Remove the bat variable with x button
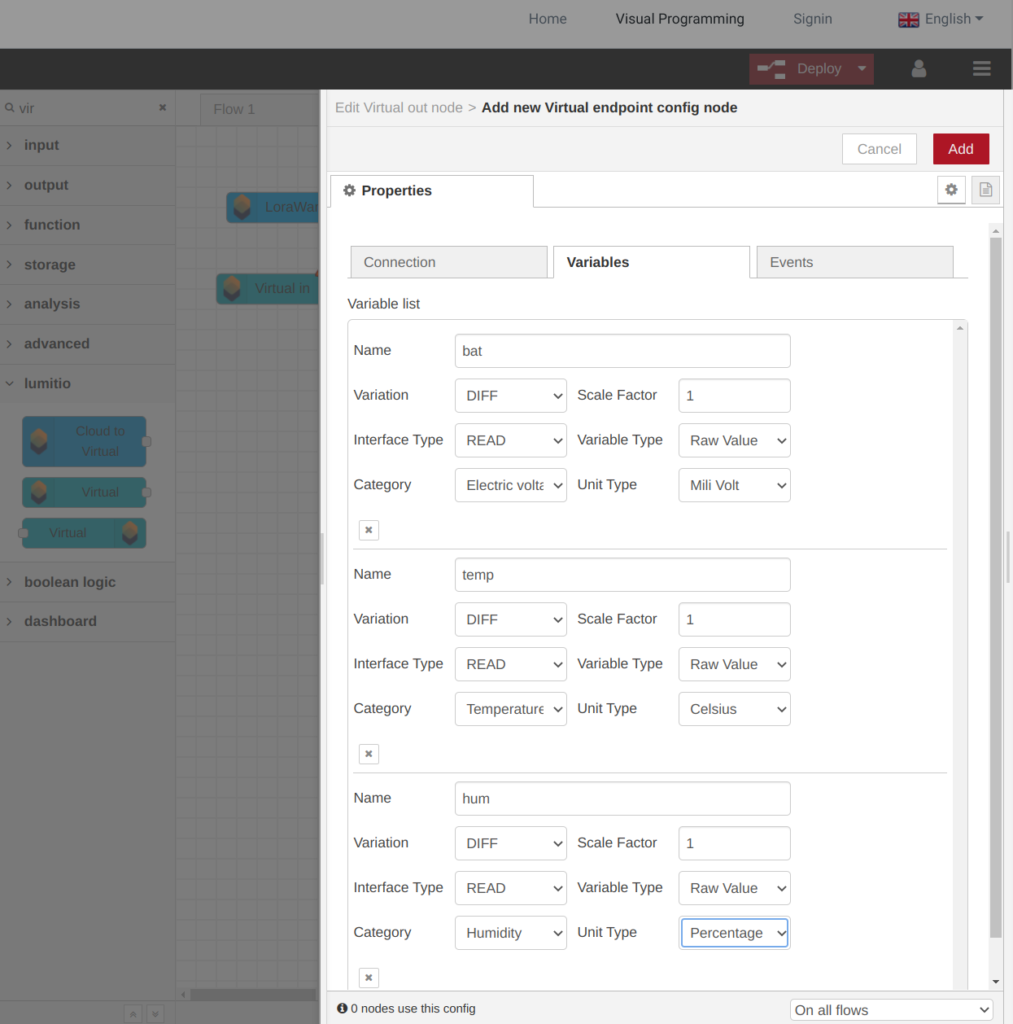 [369, 530]
